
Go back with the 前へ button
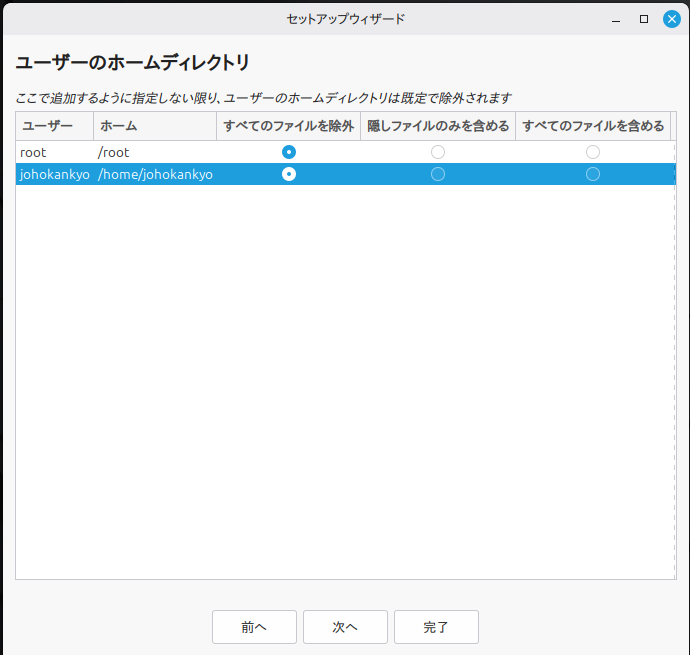click(x=254, y=627)
